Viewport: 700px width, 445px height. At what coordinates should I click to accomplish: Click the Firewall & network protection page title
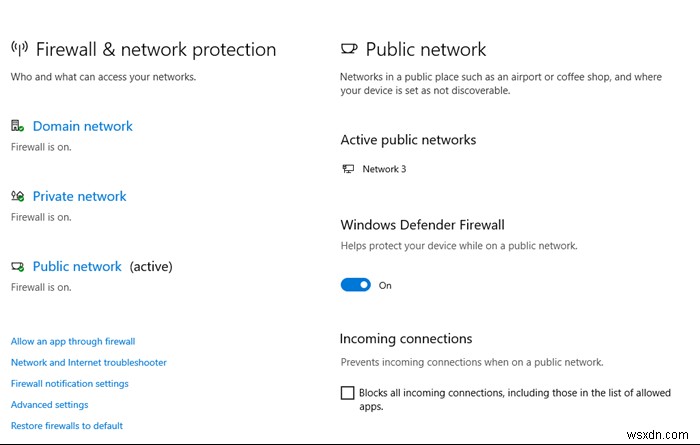[x=156, y=49]
